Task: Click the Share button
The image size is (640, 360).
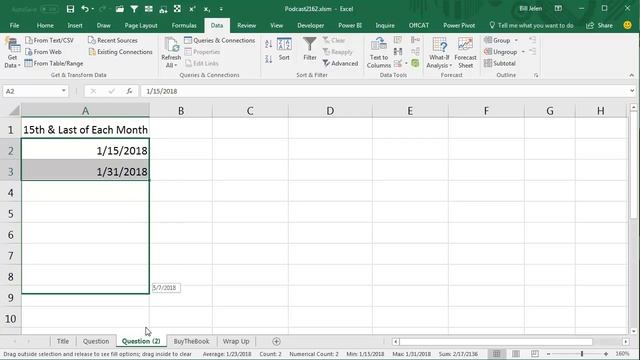Action: click(600, 25)
